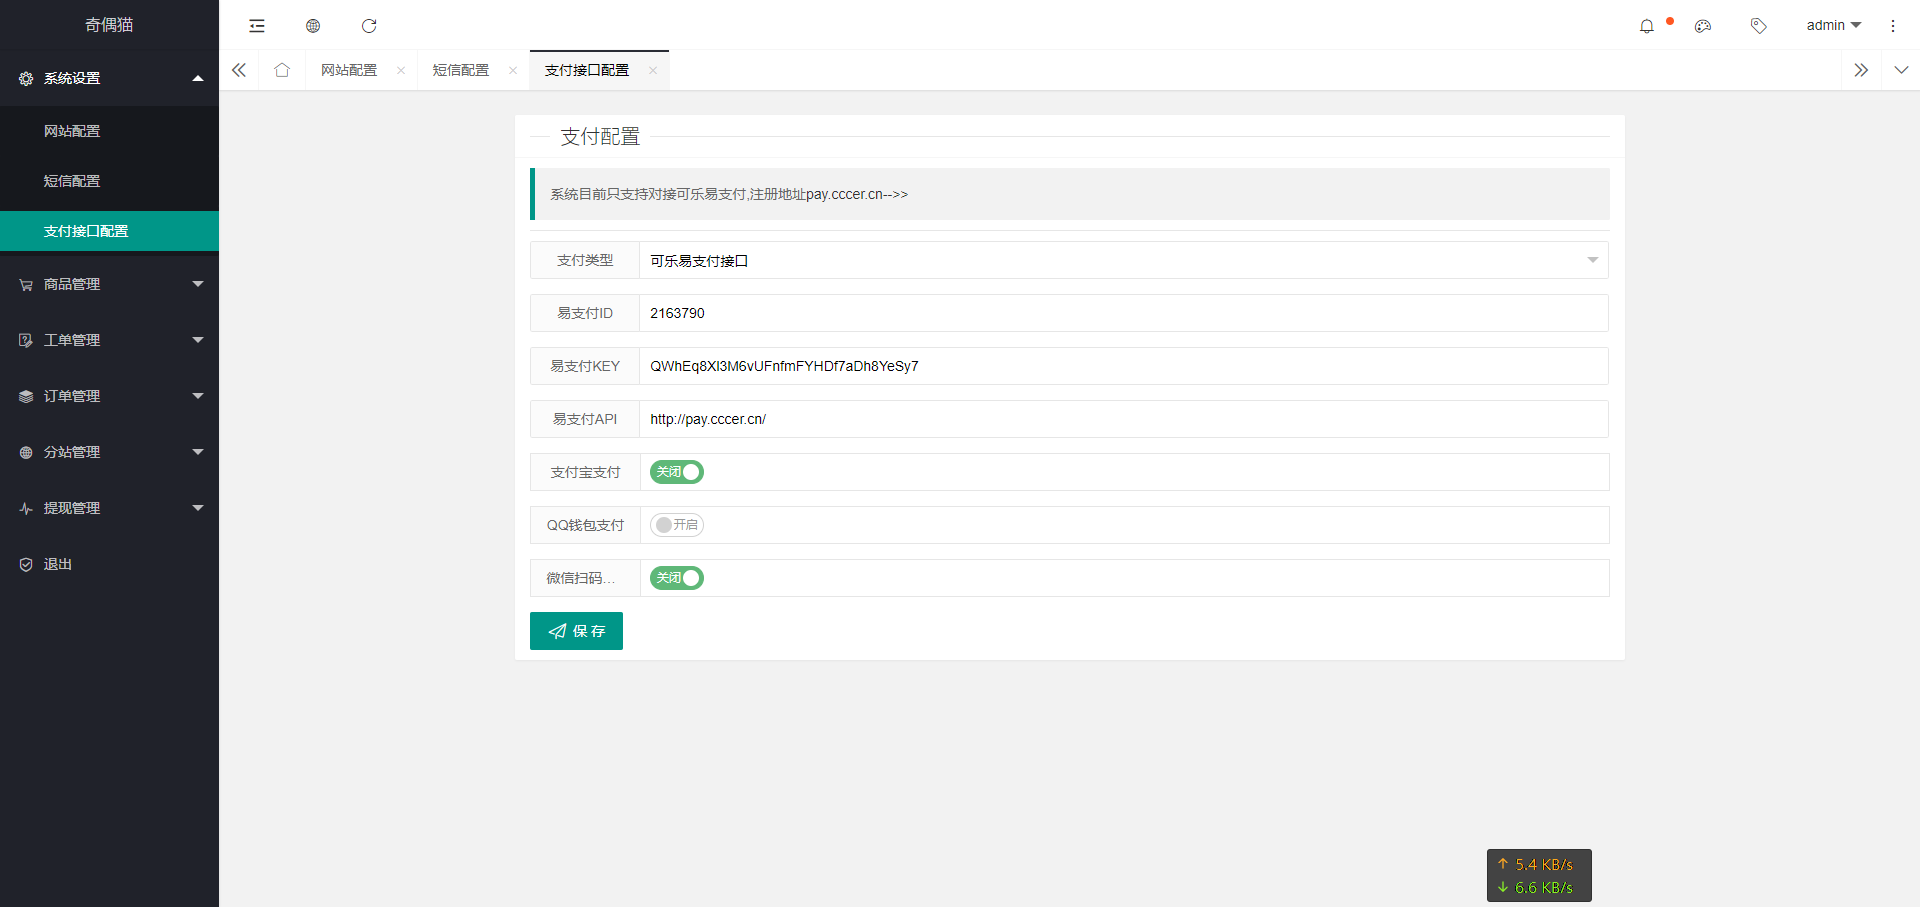Image resolution: width=1920 pixels, height=907 pixels.
Task: Click the globe icon beside 分站管理
Action: click(26, 453)
